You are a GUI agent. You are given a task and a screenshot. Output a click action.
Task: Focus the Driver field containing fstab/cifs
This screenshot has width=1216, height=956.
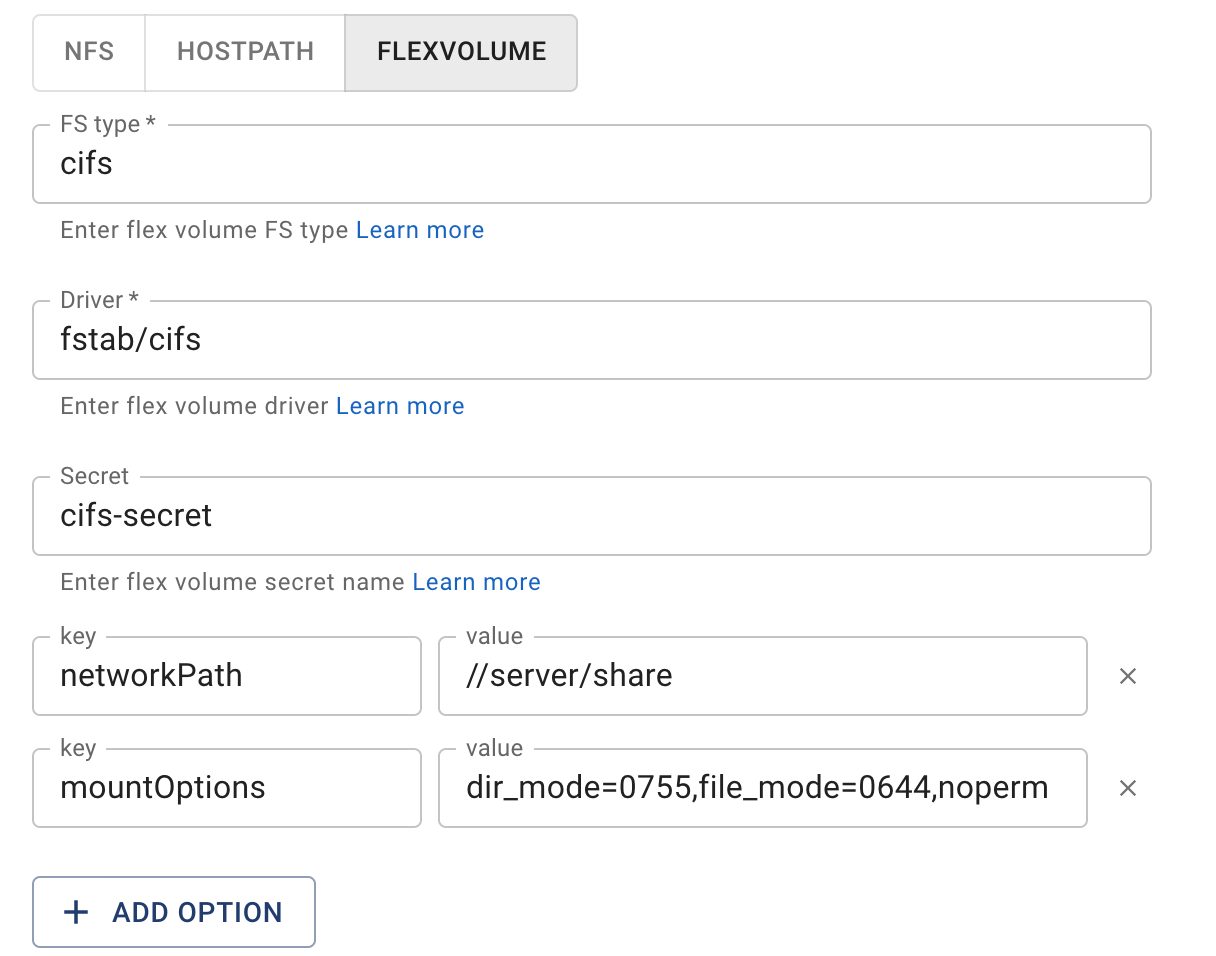(592, 340)
